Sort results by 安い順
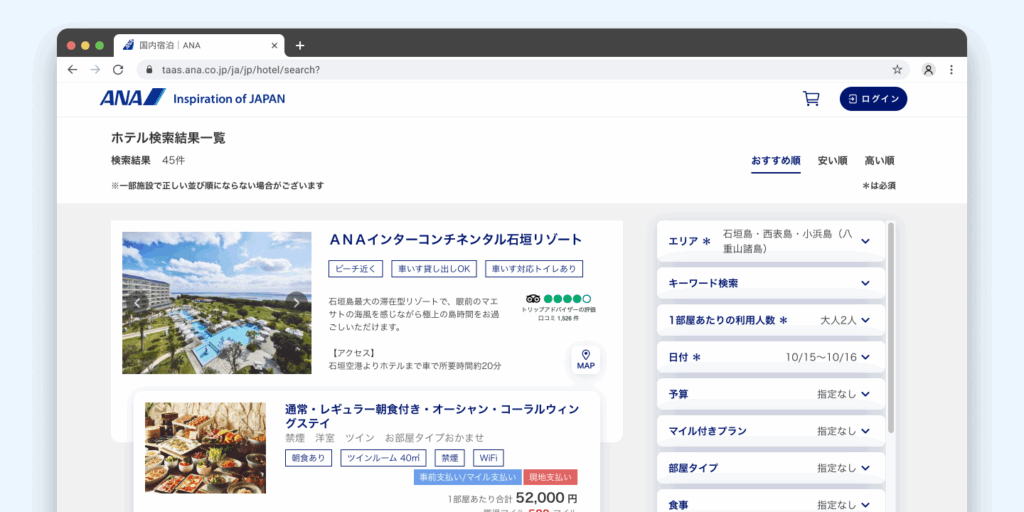Image resolution: width=1024 pixels, height=512 pixels. pyautogui.click(x=833, y=161)
